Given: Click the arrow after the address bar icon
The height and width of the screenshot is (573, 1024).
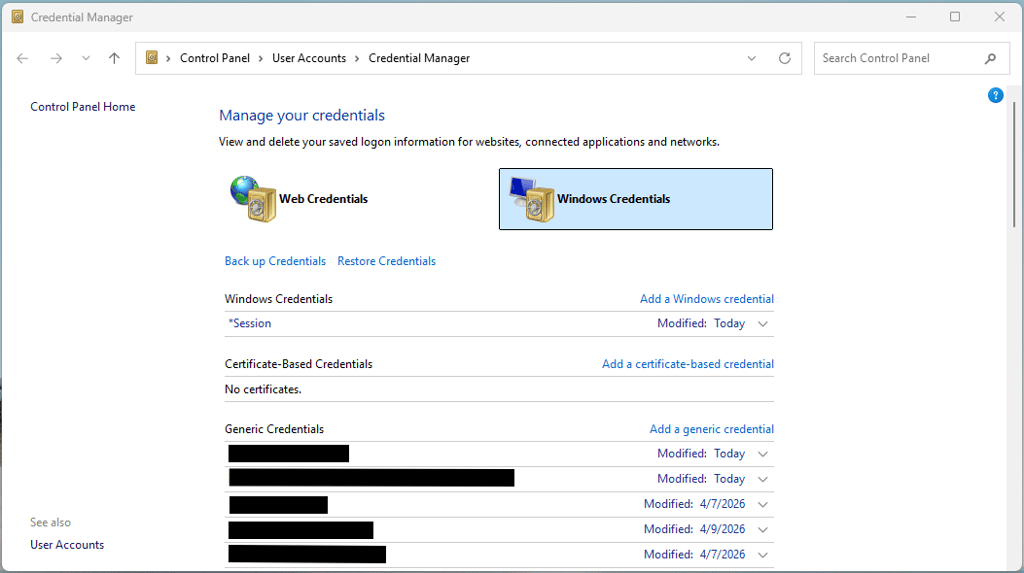Looking at the screenshot, I should pyautogui.click(x=168, y=58).
